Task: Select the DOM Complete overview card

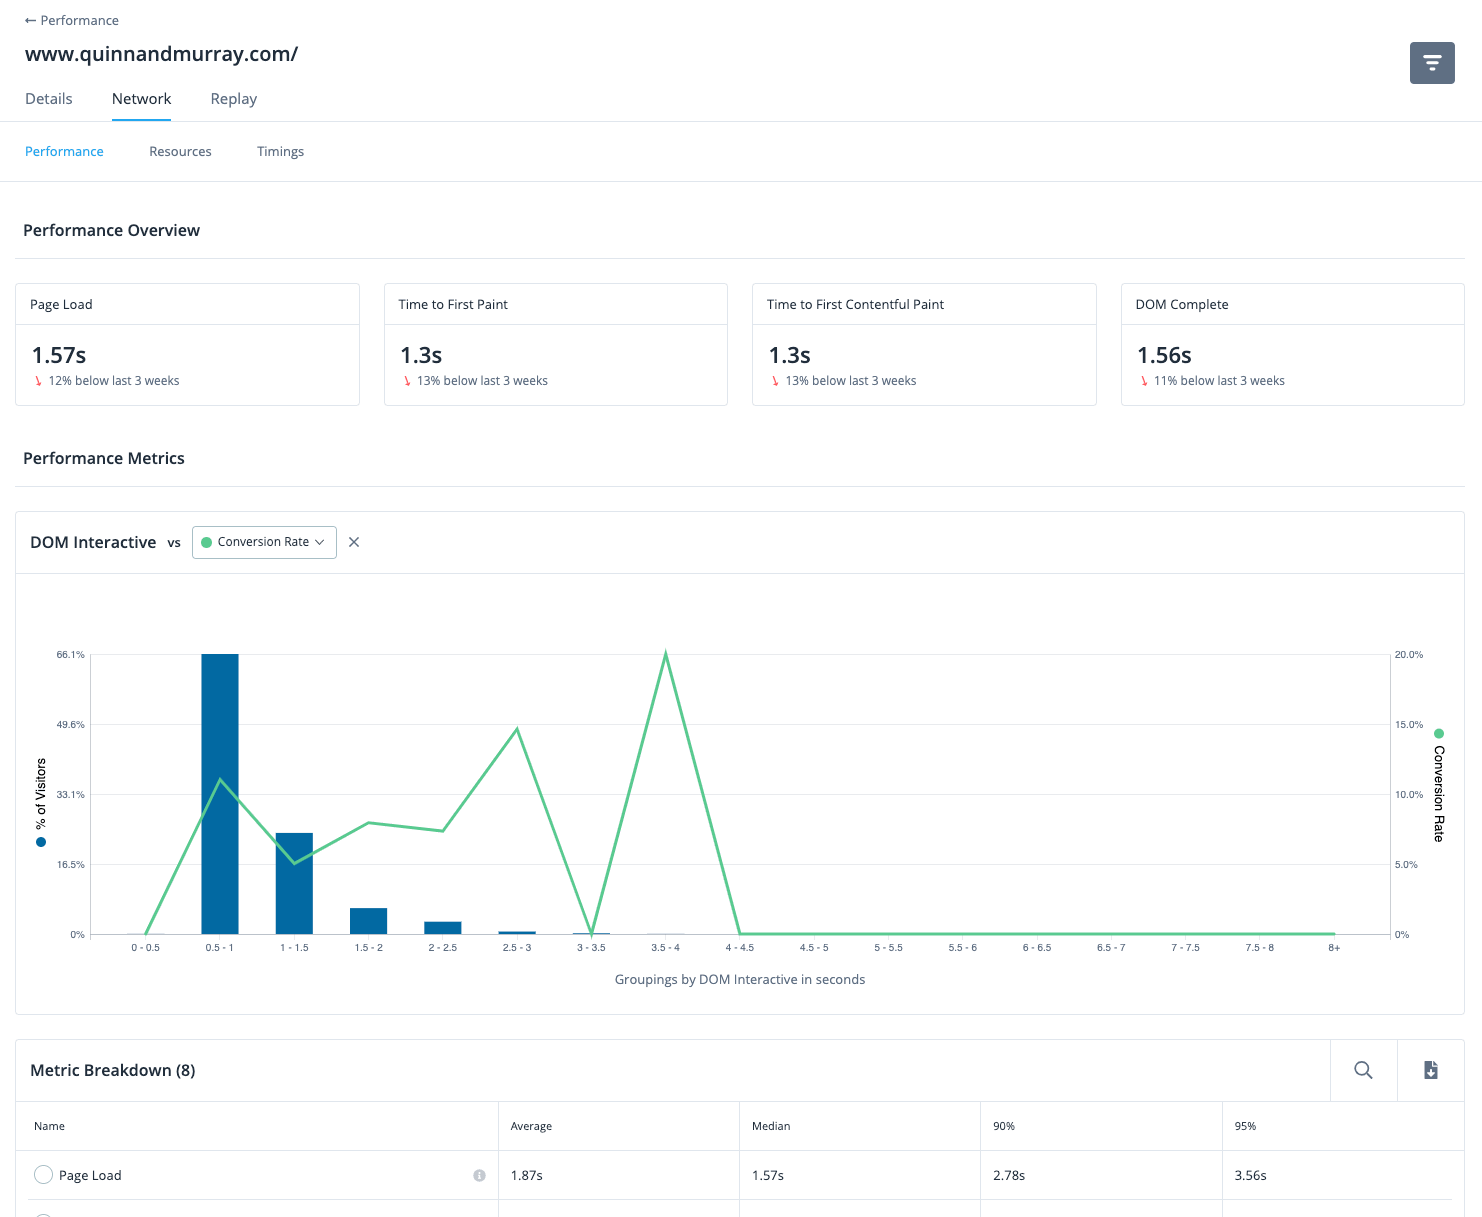Action: click(x=1292, y=344)
